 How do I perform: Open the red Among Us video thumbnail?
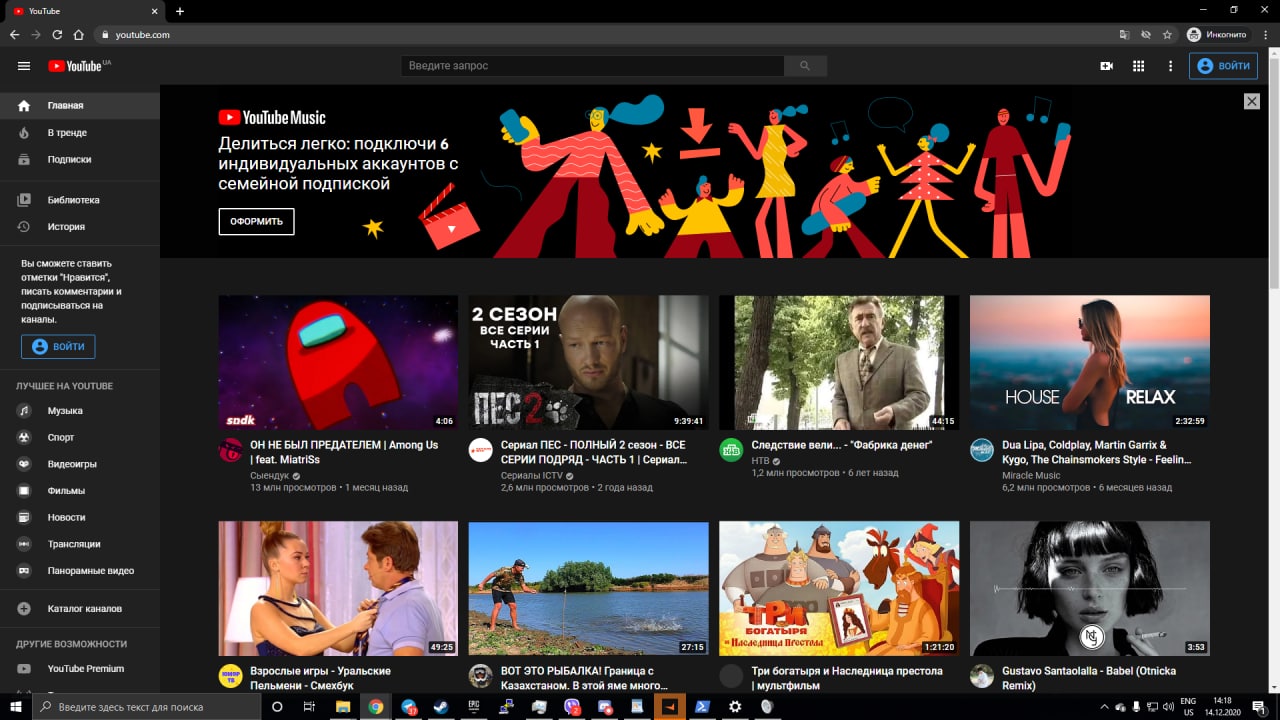[x=338, y=362]
